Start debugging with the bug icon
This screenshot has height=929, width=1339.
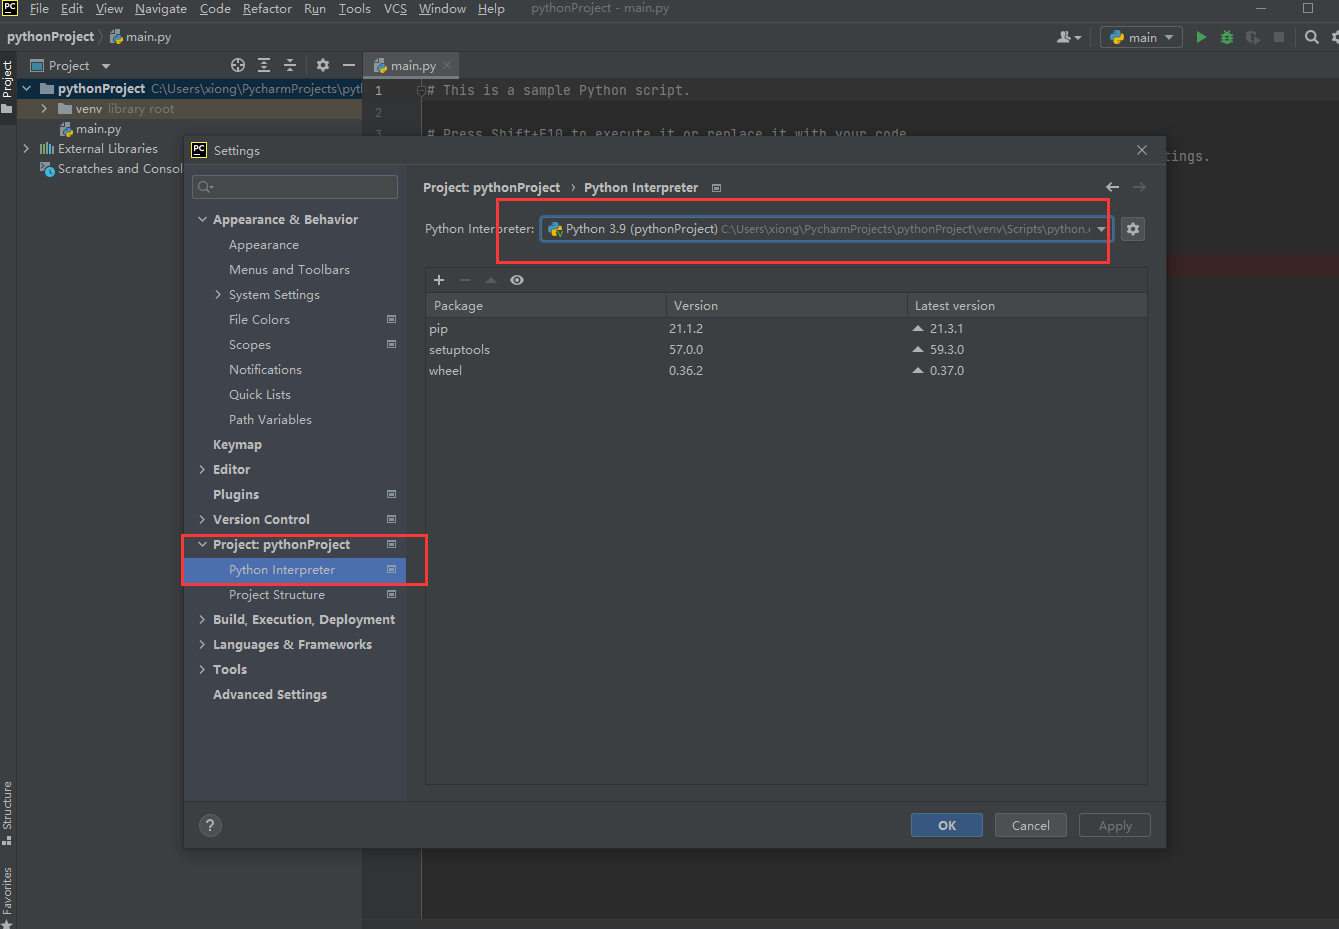click(1227, 37)
